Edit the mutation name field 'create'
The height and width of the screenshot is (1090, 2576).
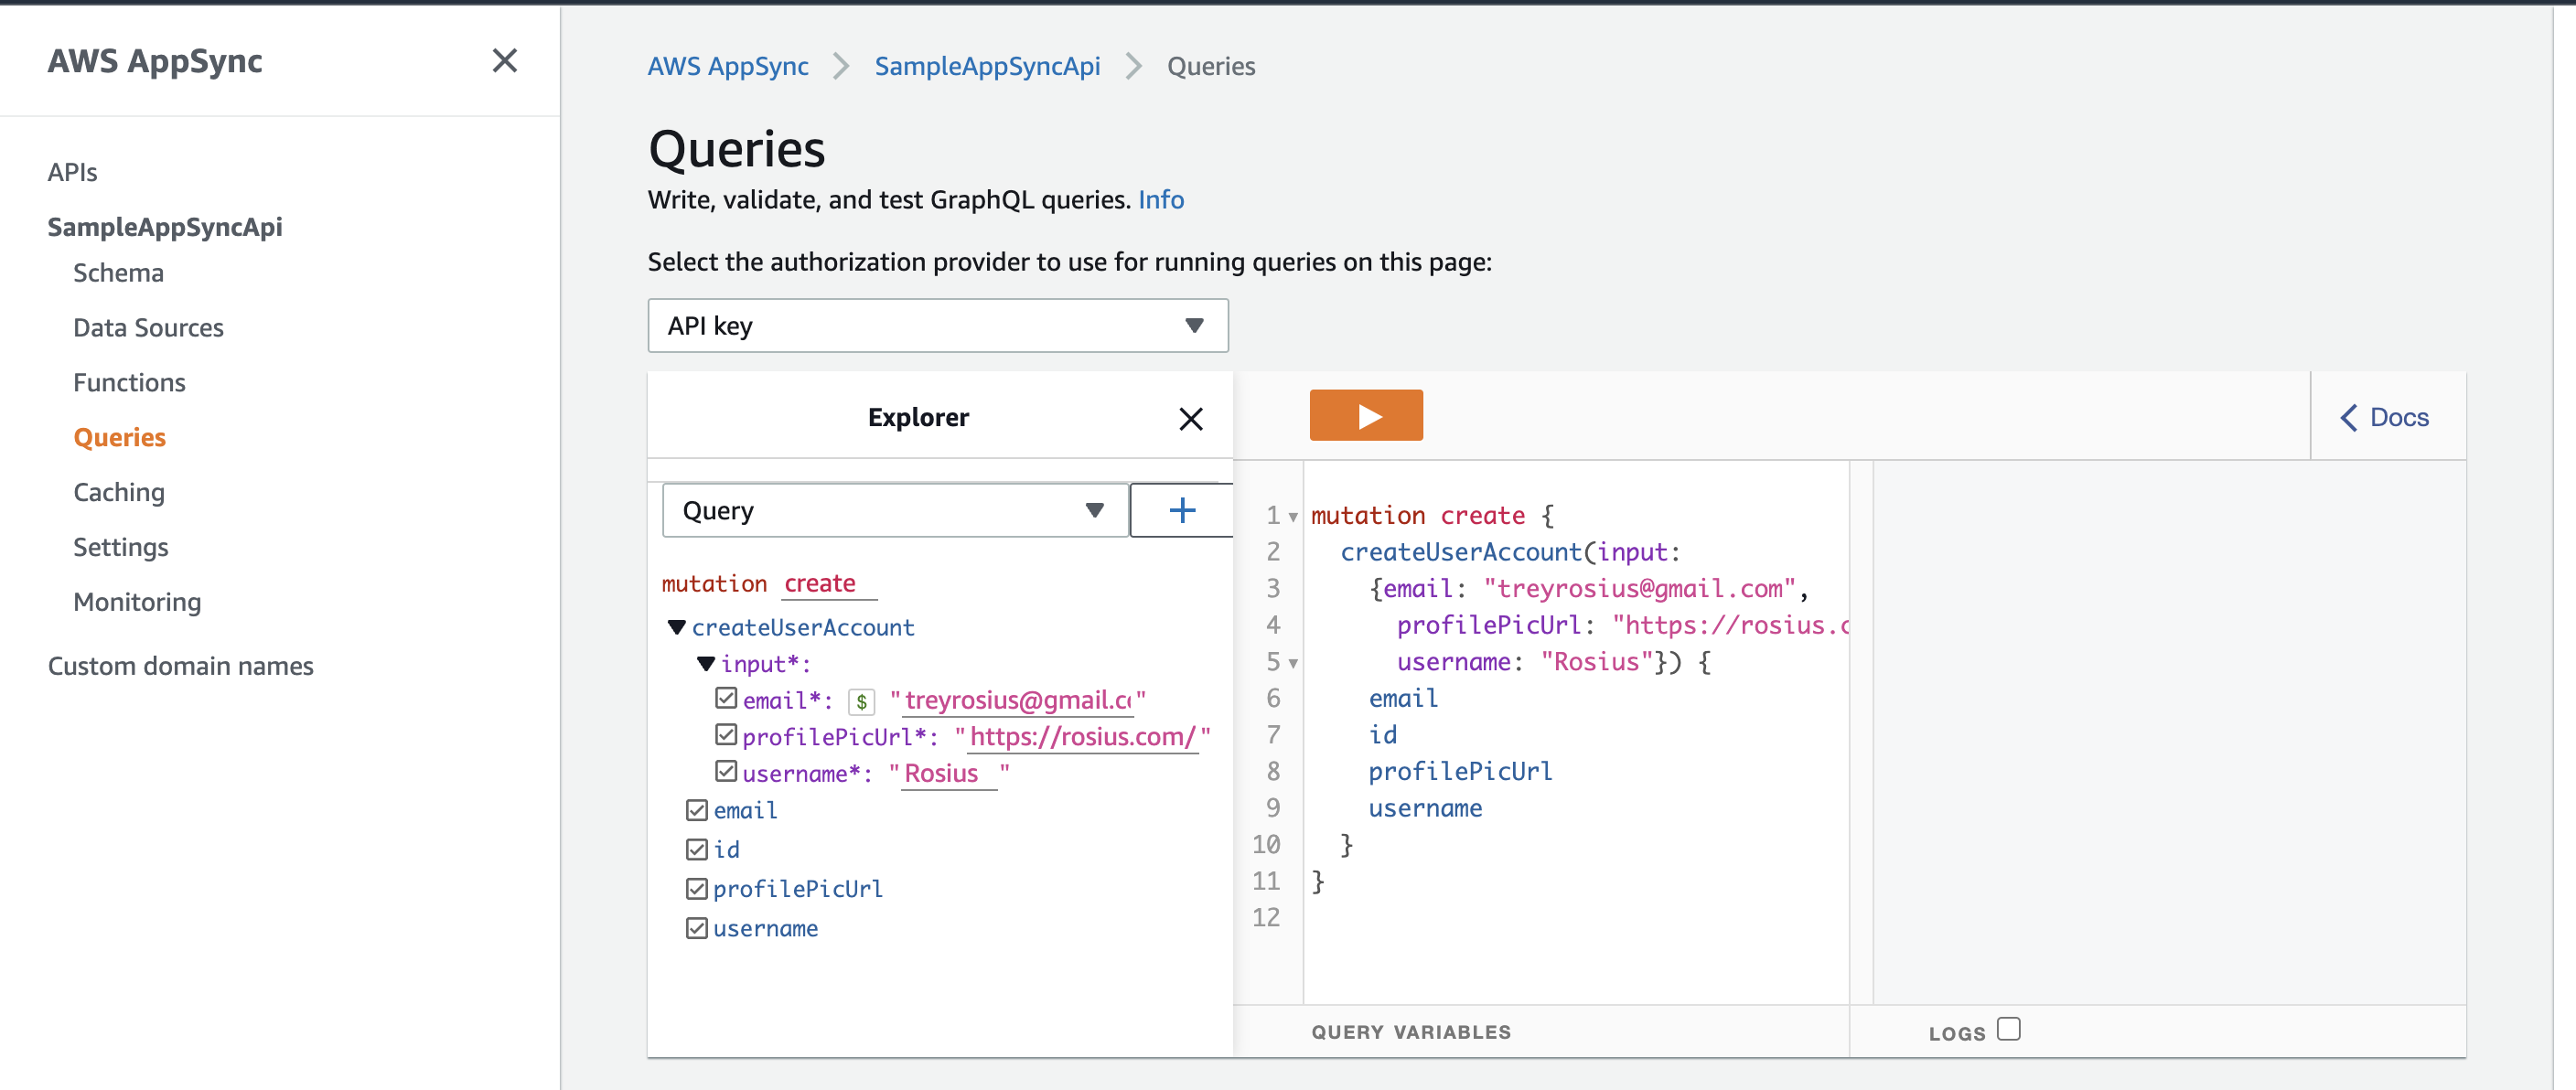click(x=828, y=583)
